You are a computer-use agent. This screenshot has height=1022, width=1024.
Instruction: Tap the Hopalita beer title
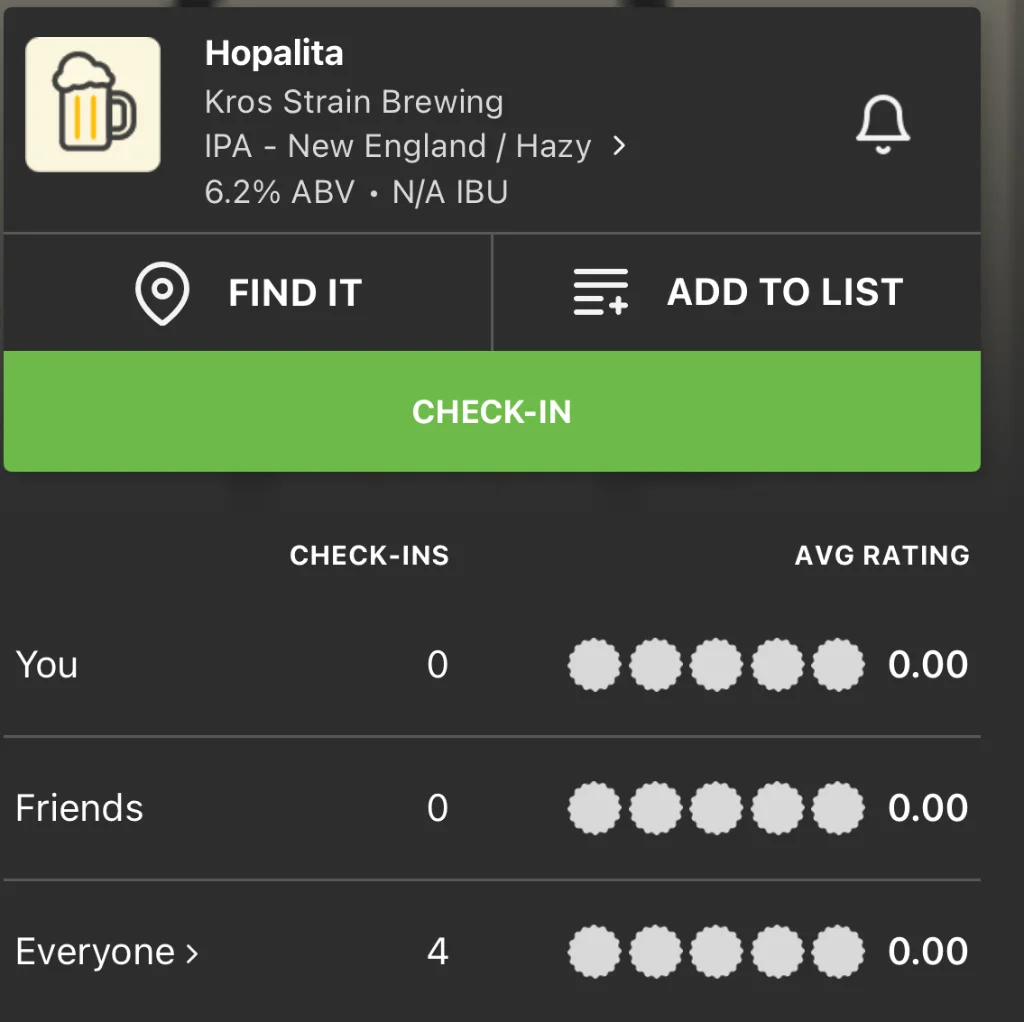[x=274, y=54]
